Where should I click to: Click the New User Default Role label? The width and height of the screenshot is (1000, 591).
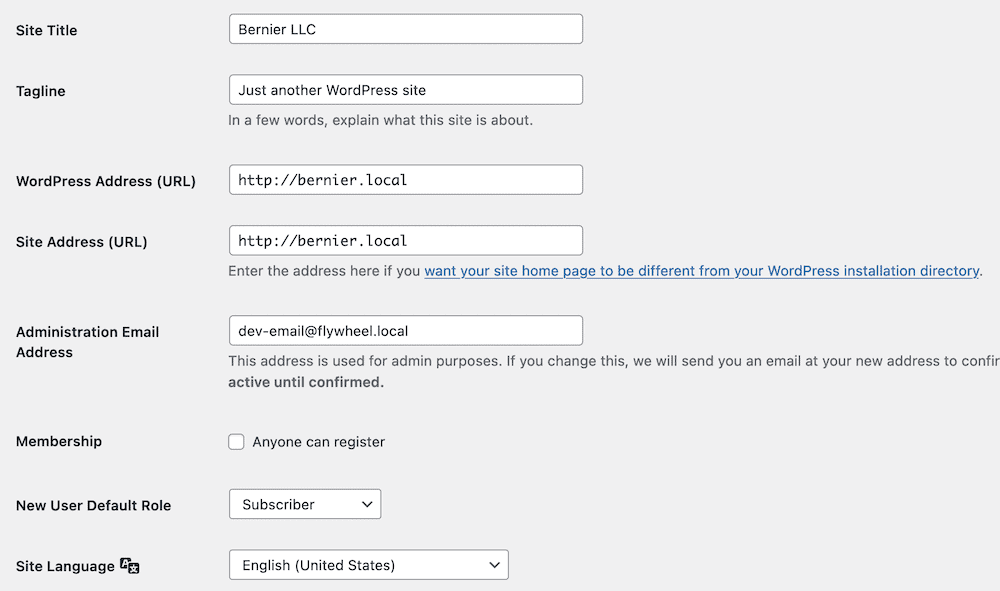click(94, 506)
